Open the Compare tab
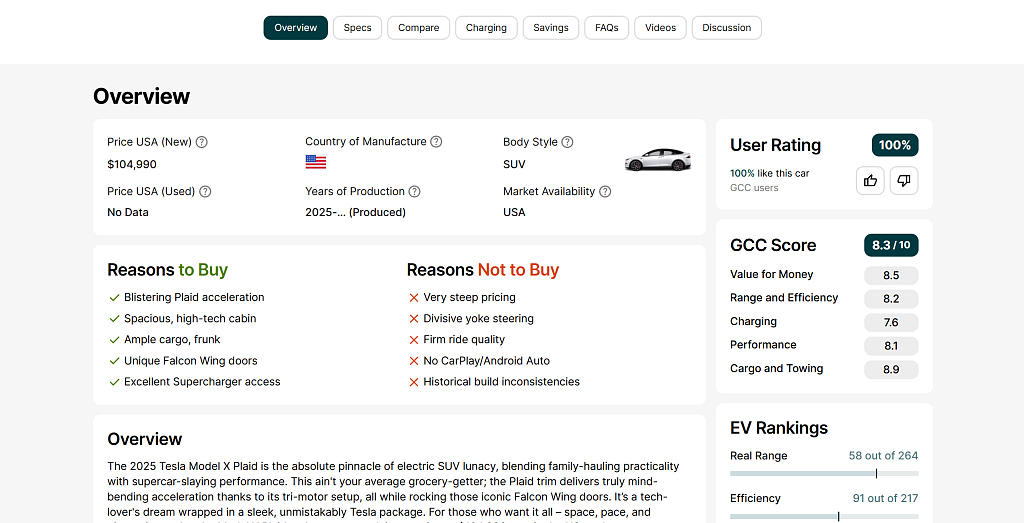 pos(419,27)
